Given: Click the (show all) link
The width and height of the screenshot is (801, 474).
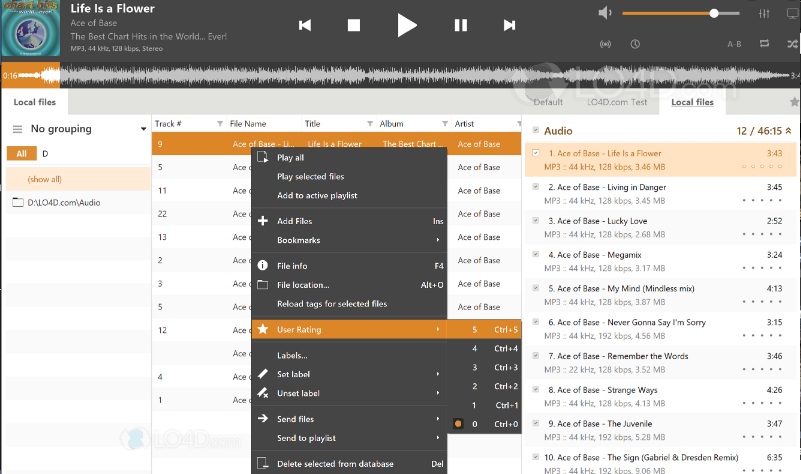Looking at the screenshot, I should point(44,179).
